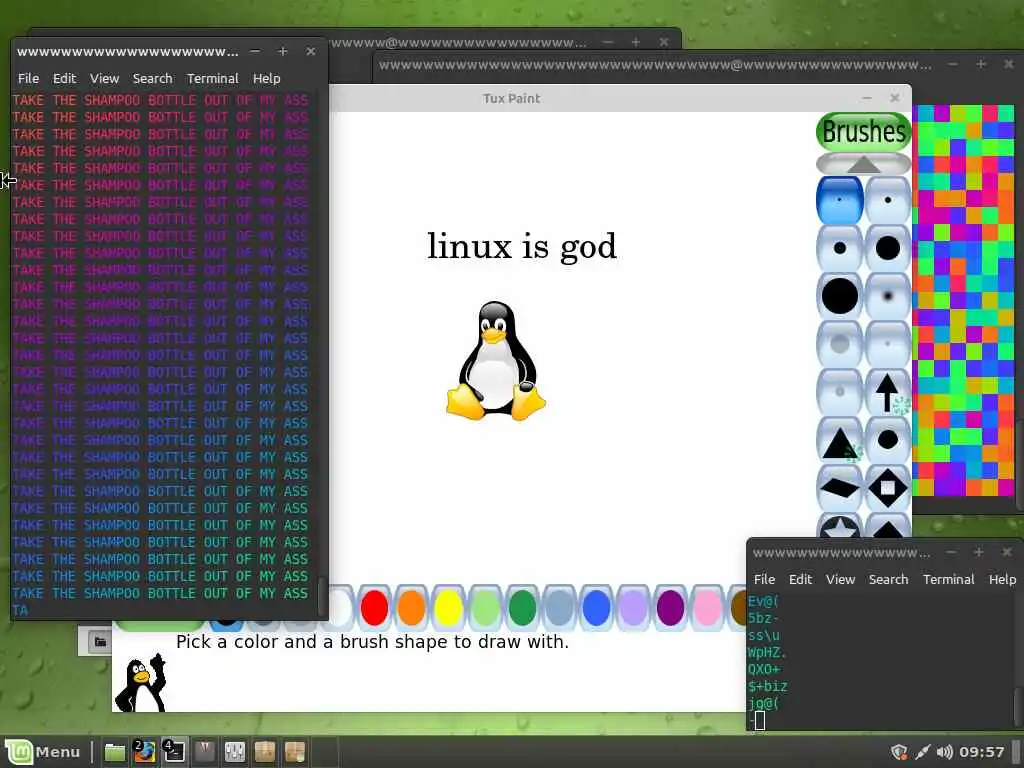Pick the pink color swatch
The image size is (1024, 768).
[707, 607]
